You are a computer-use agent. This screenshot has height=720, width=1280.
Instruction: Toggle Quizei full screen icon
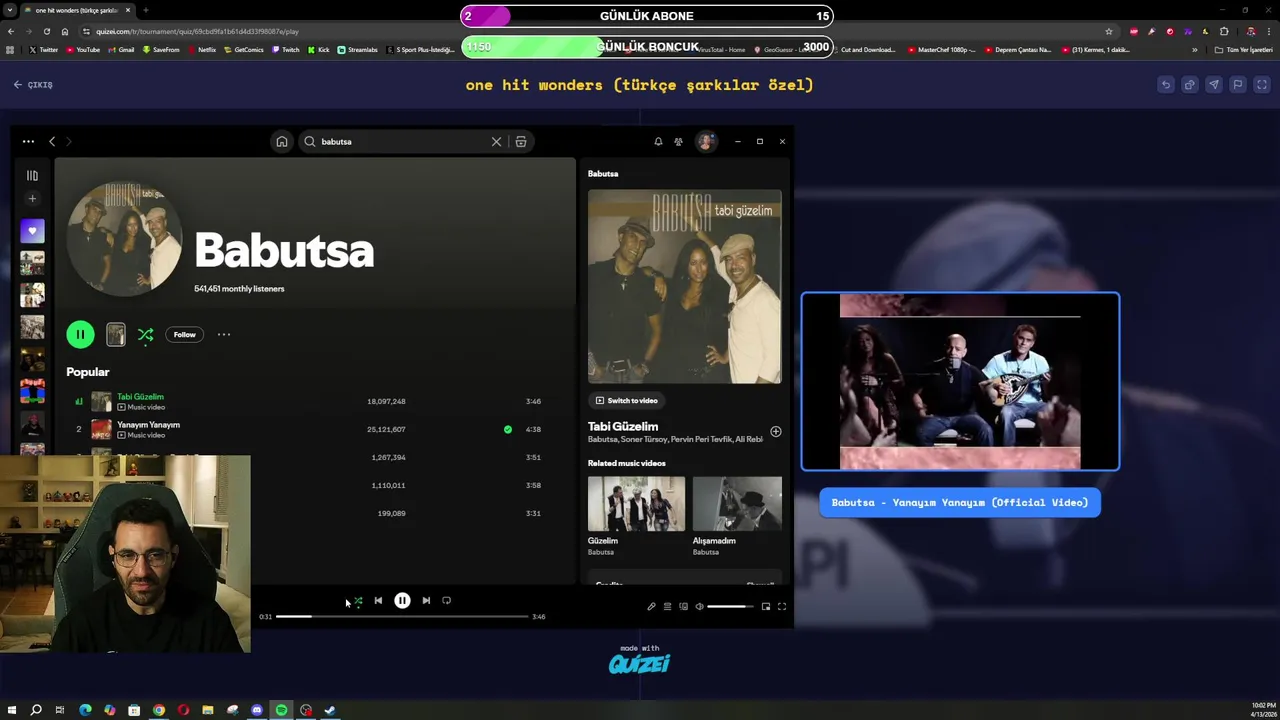coord(1262,85)
